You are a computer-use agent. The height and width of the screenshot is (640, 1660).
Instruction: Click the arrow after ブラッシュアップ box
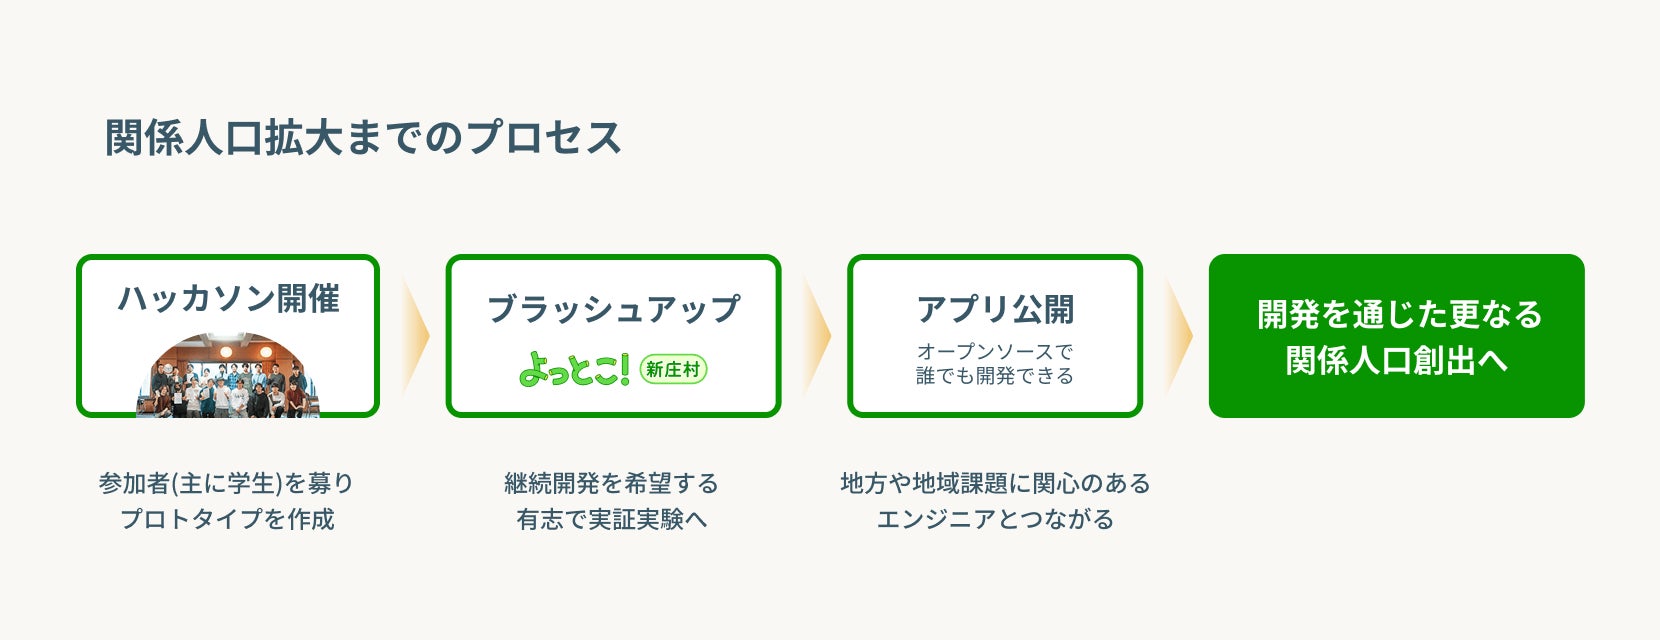pyautogui.click(x=817, y=336)
